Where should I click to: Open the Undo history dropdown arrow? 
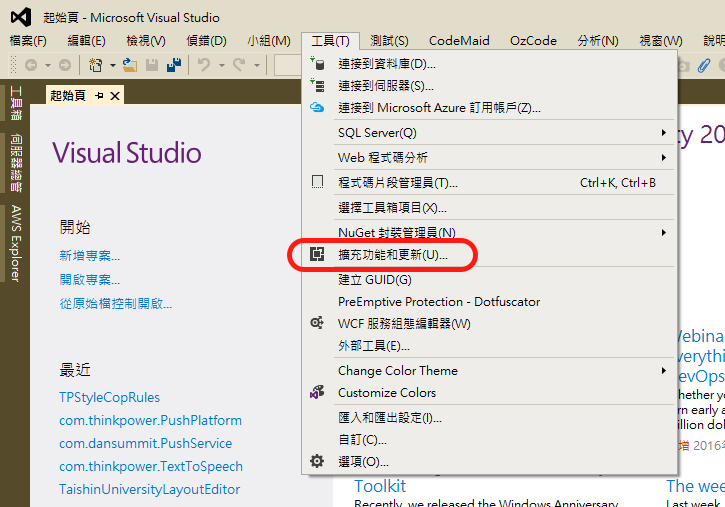click(221, 66)
